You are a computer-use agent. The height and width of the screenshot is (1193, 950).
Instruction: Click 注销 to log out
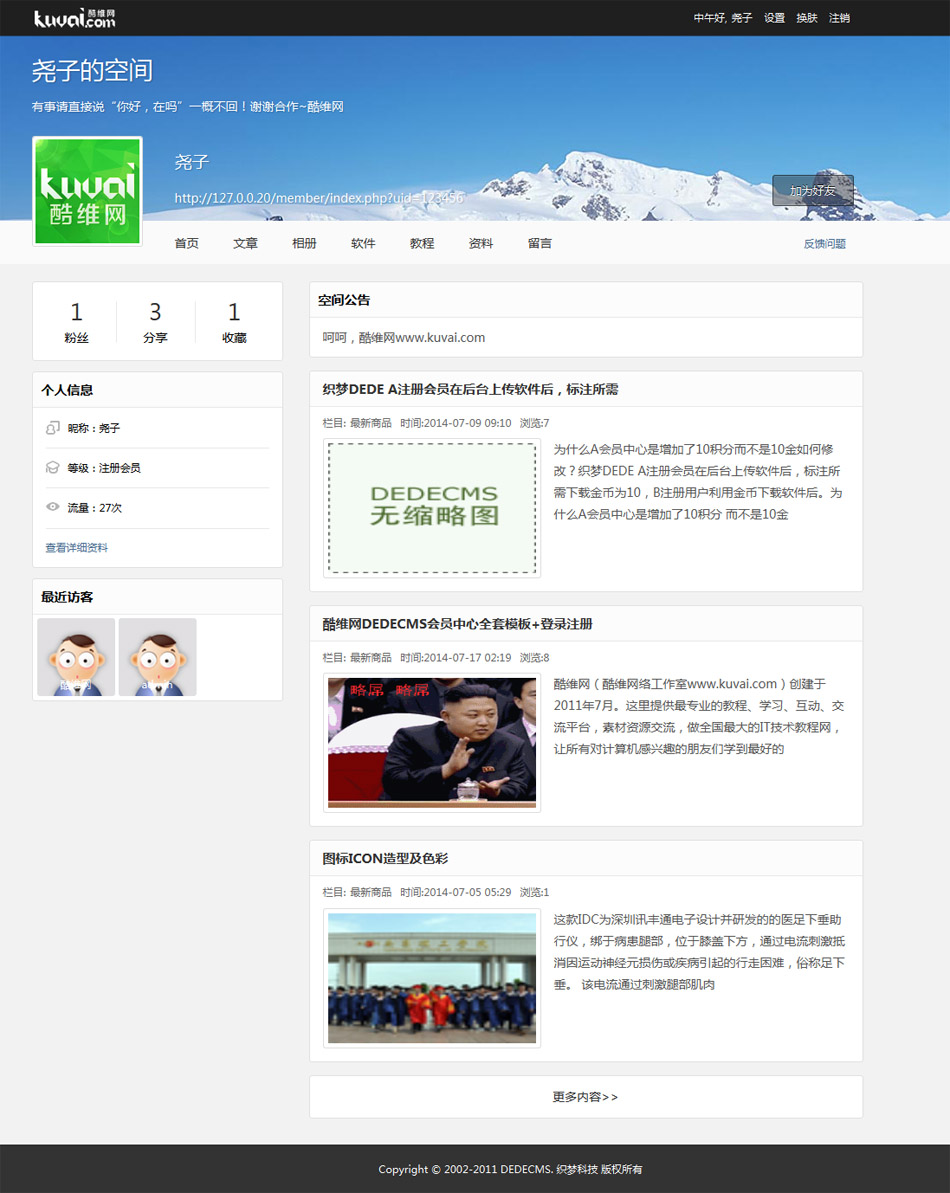(839, 18)
